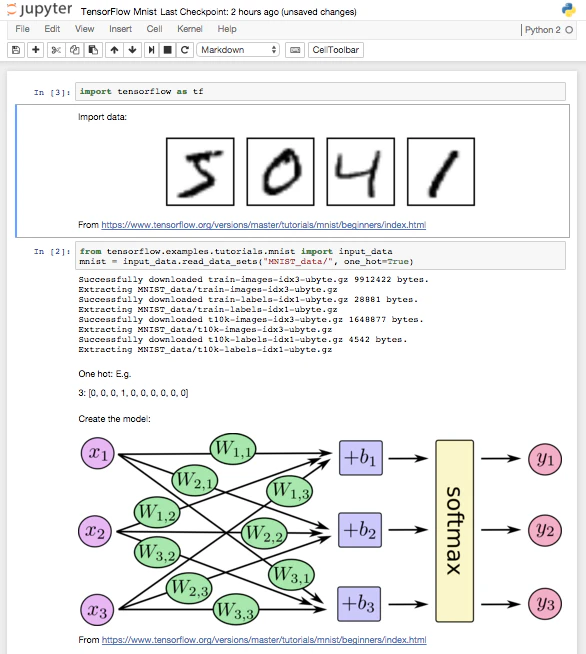The image size is (586, 654).
Task: Interrupt the kernel with the stop icon
Action: pos(168,50)
